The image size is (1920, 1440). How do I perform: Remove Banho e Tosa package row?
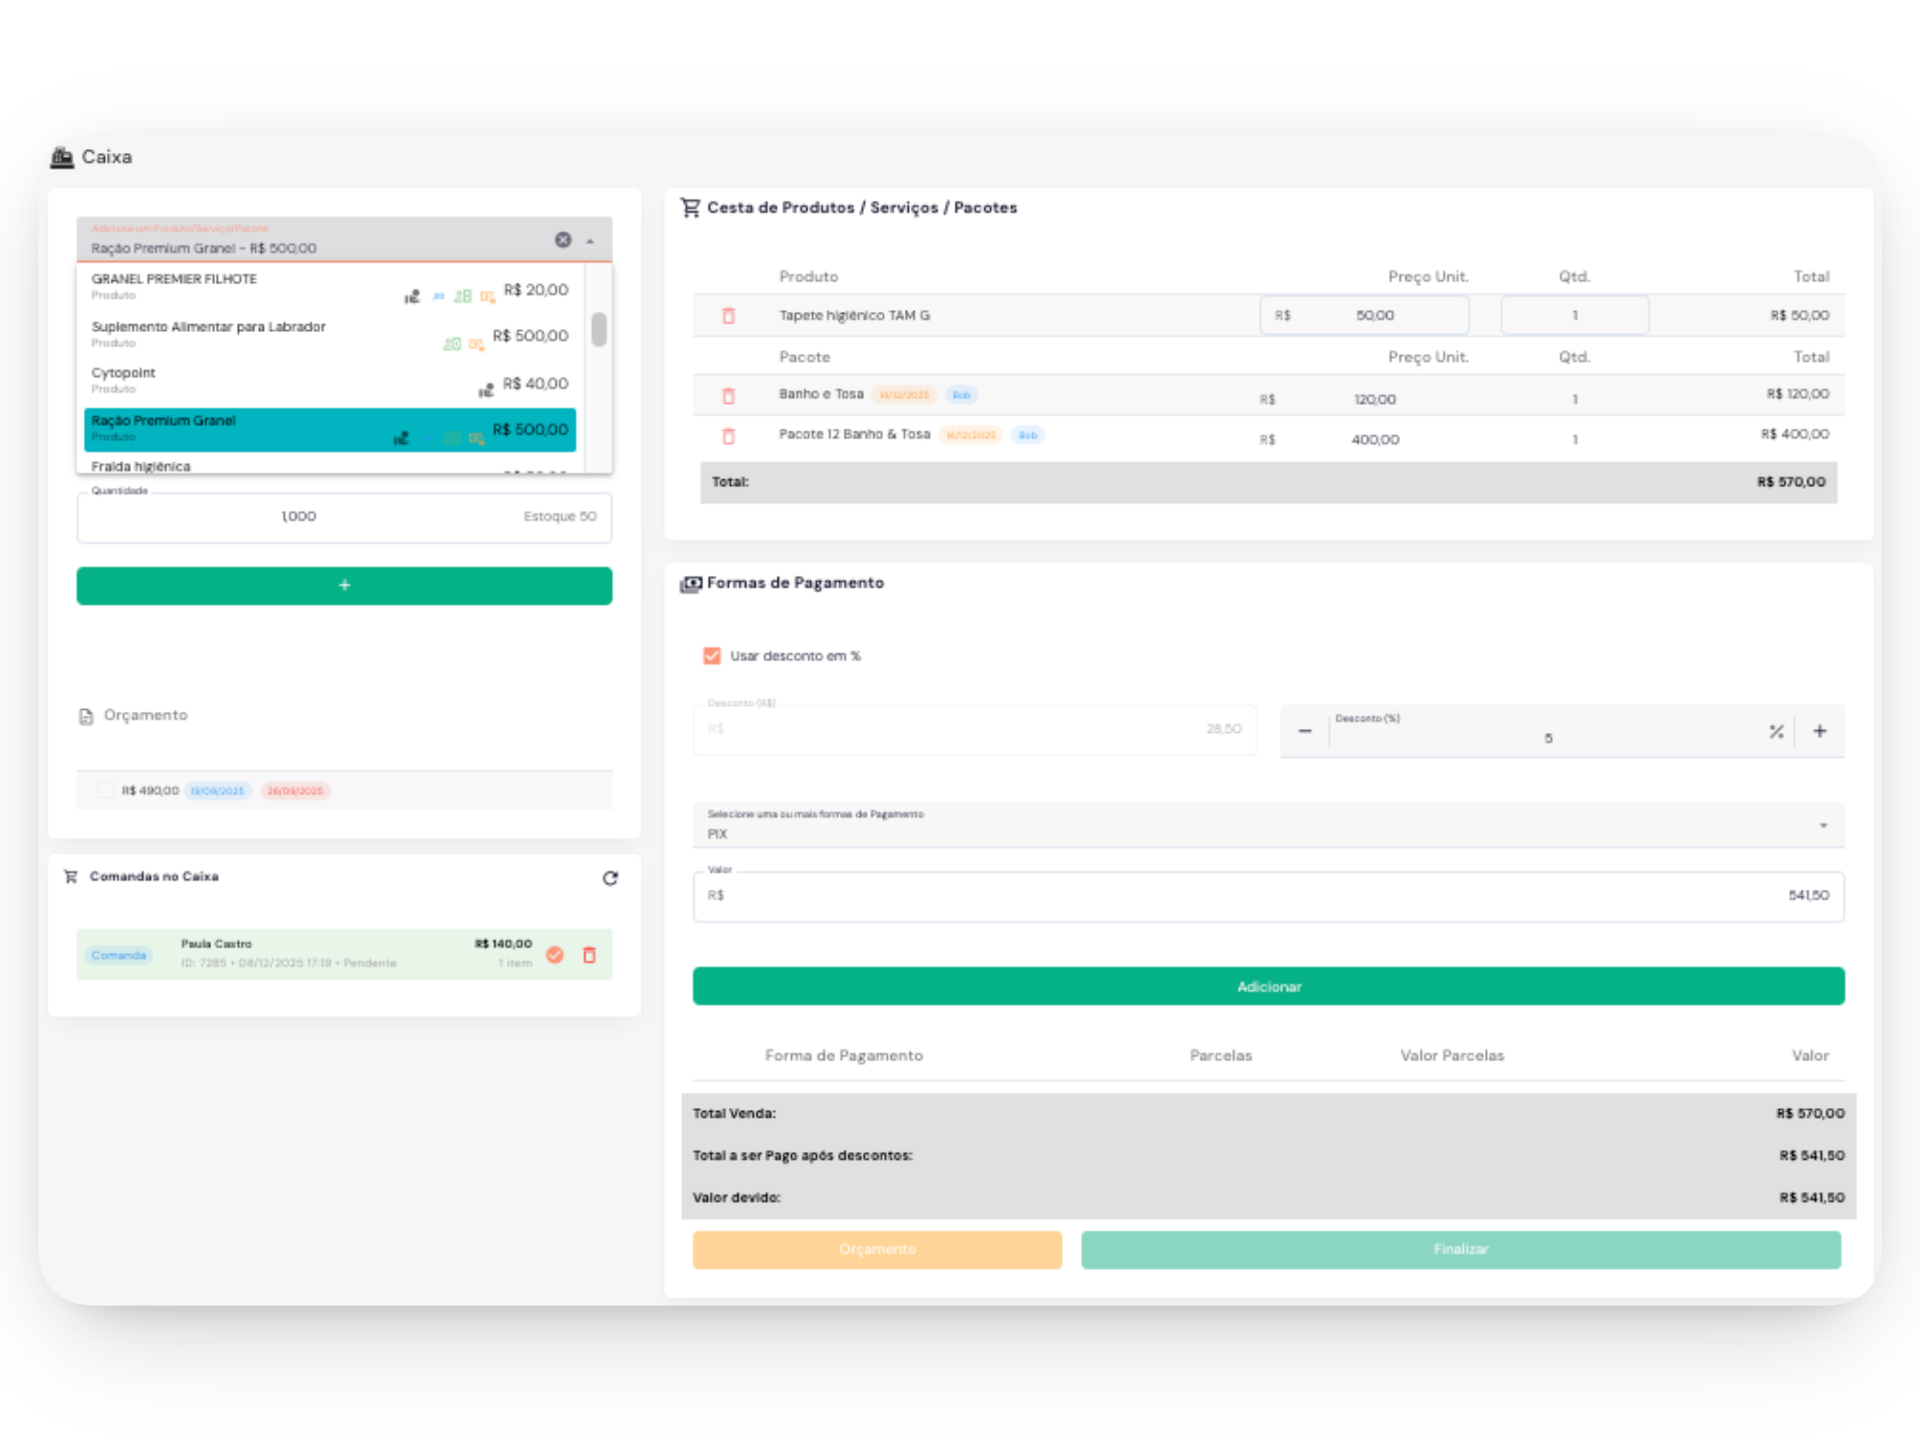(728, 396)
